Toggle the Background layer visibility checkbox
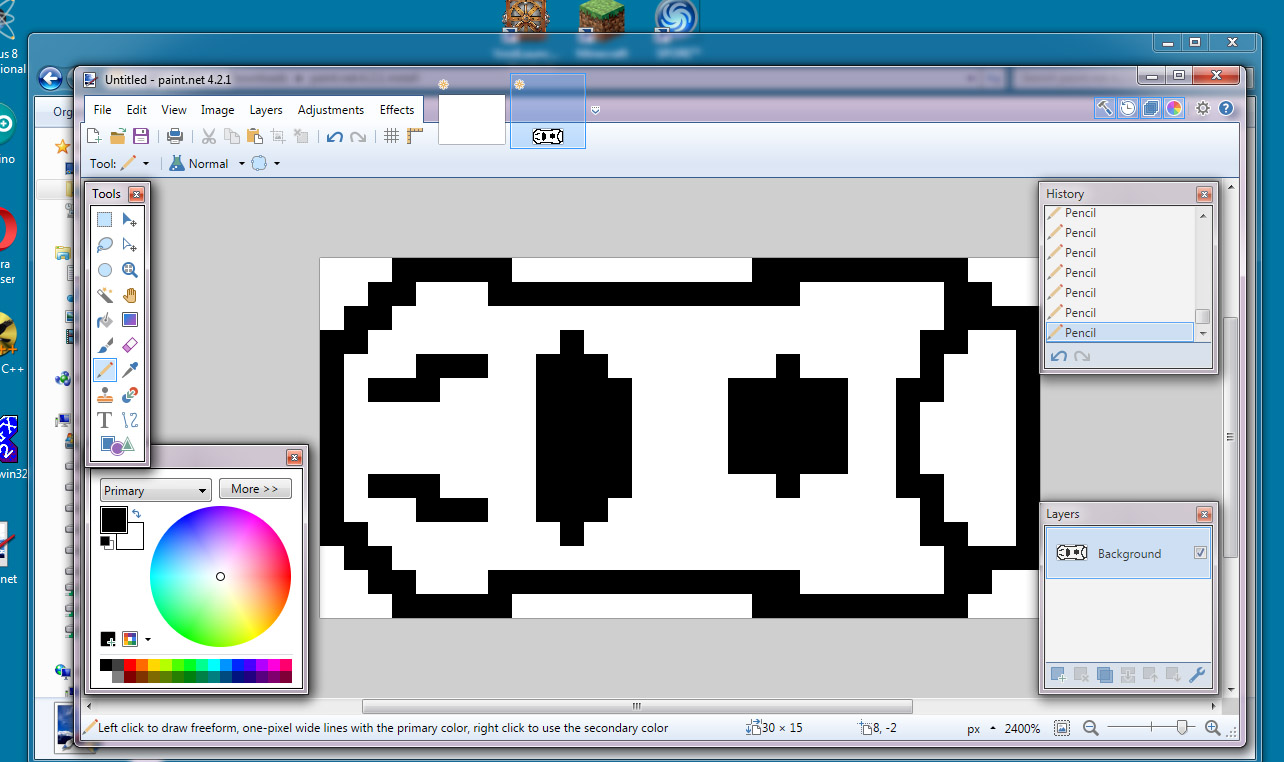 (1198, 552)
